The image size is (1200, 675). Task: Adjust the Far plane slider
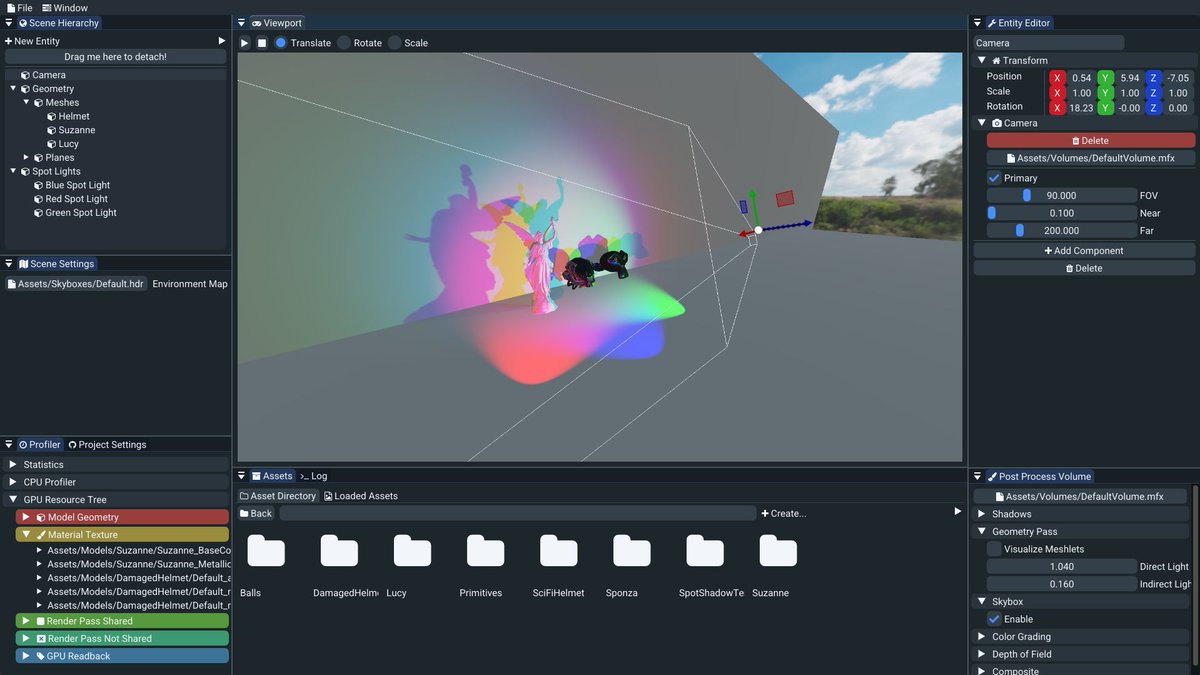(x=1061, y=230)
